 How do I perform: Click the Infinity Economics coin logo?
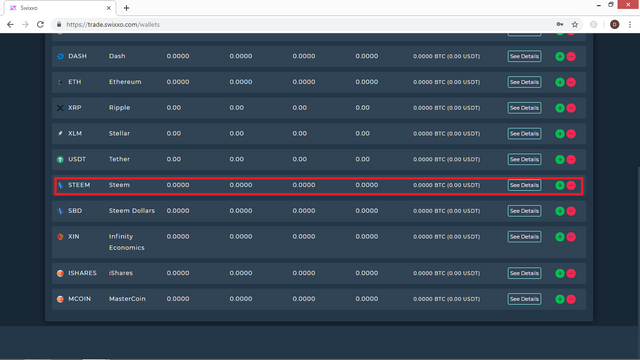[60, 237]
